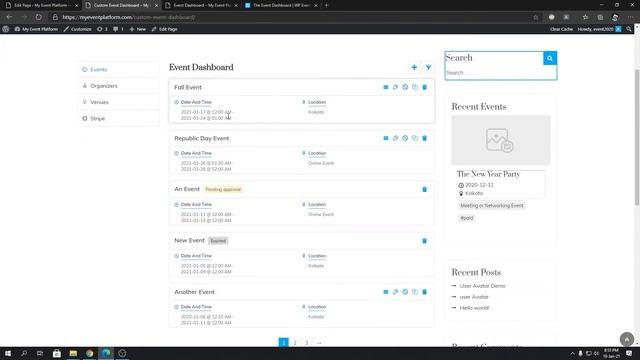Click Clear Cache in admin bar
This screenshot has width=640, height=360.
pyautogui.click(x=561, y=29)
